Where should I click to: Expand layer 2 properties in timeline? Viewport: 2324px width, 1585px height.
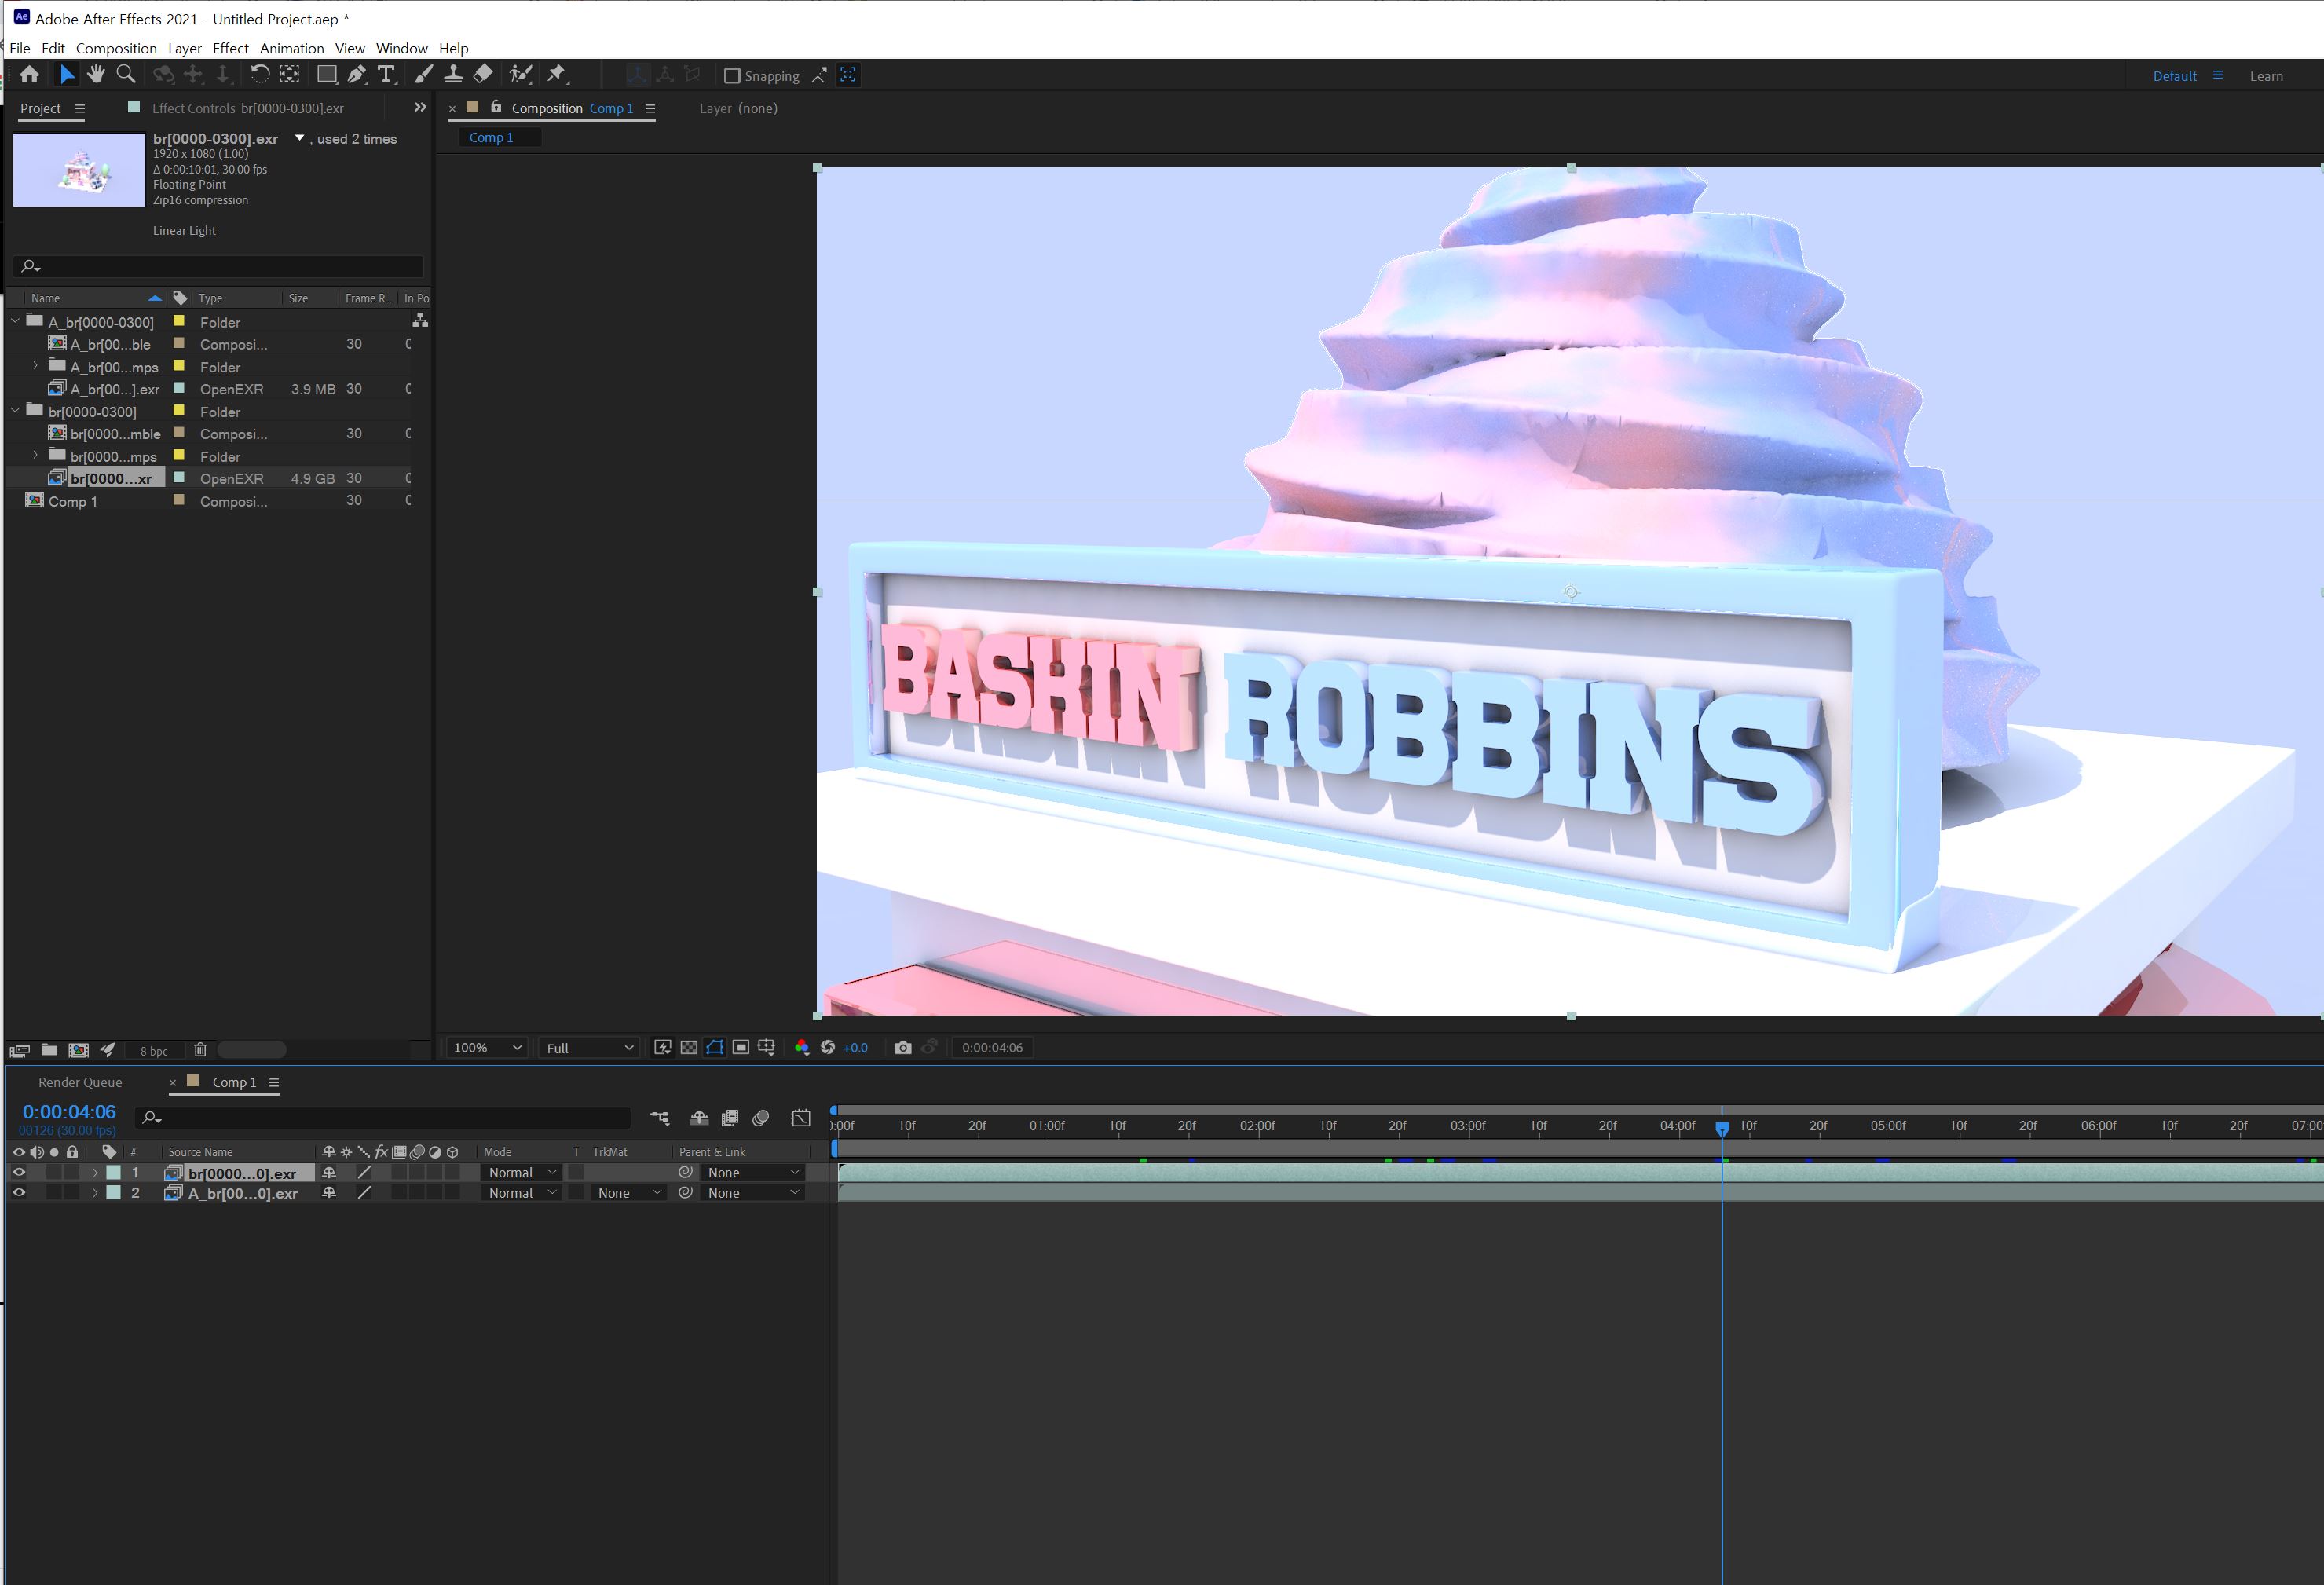(95, 1193)
